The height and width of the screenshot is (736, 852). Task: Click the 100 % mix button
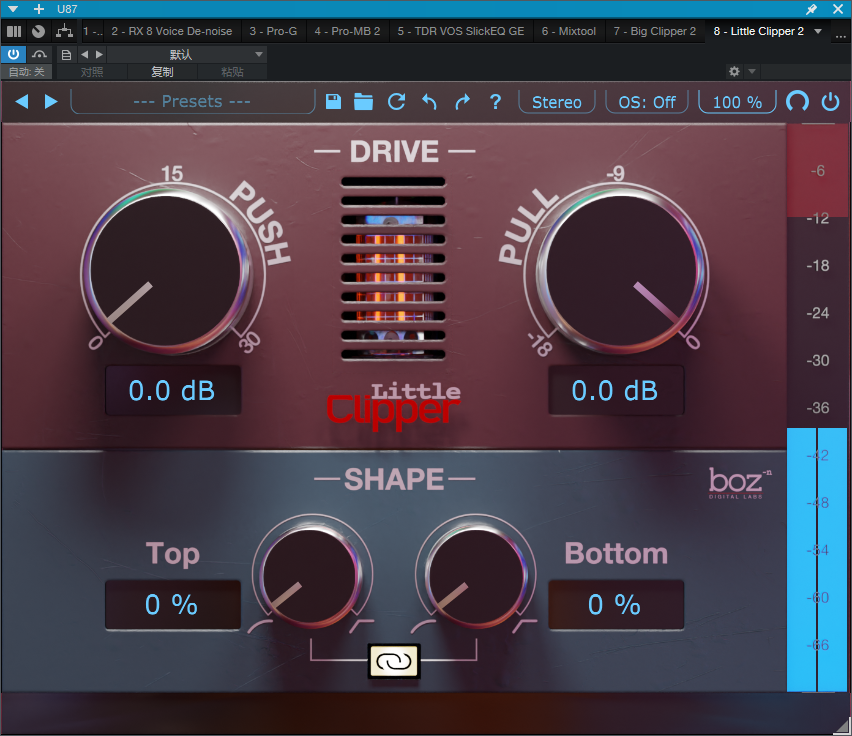click(x=737, y=102)
